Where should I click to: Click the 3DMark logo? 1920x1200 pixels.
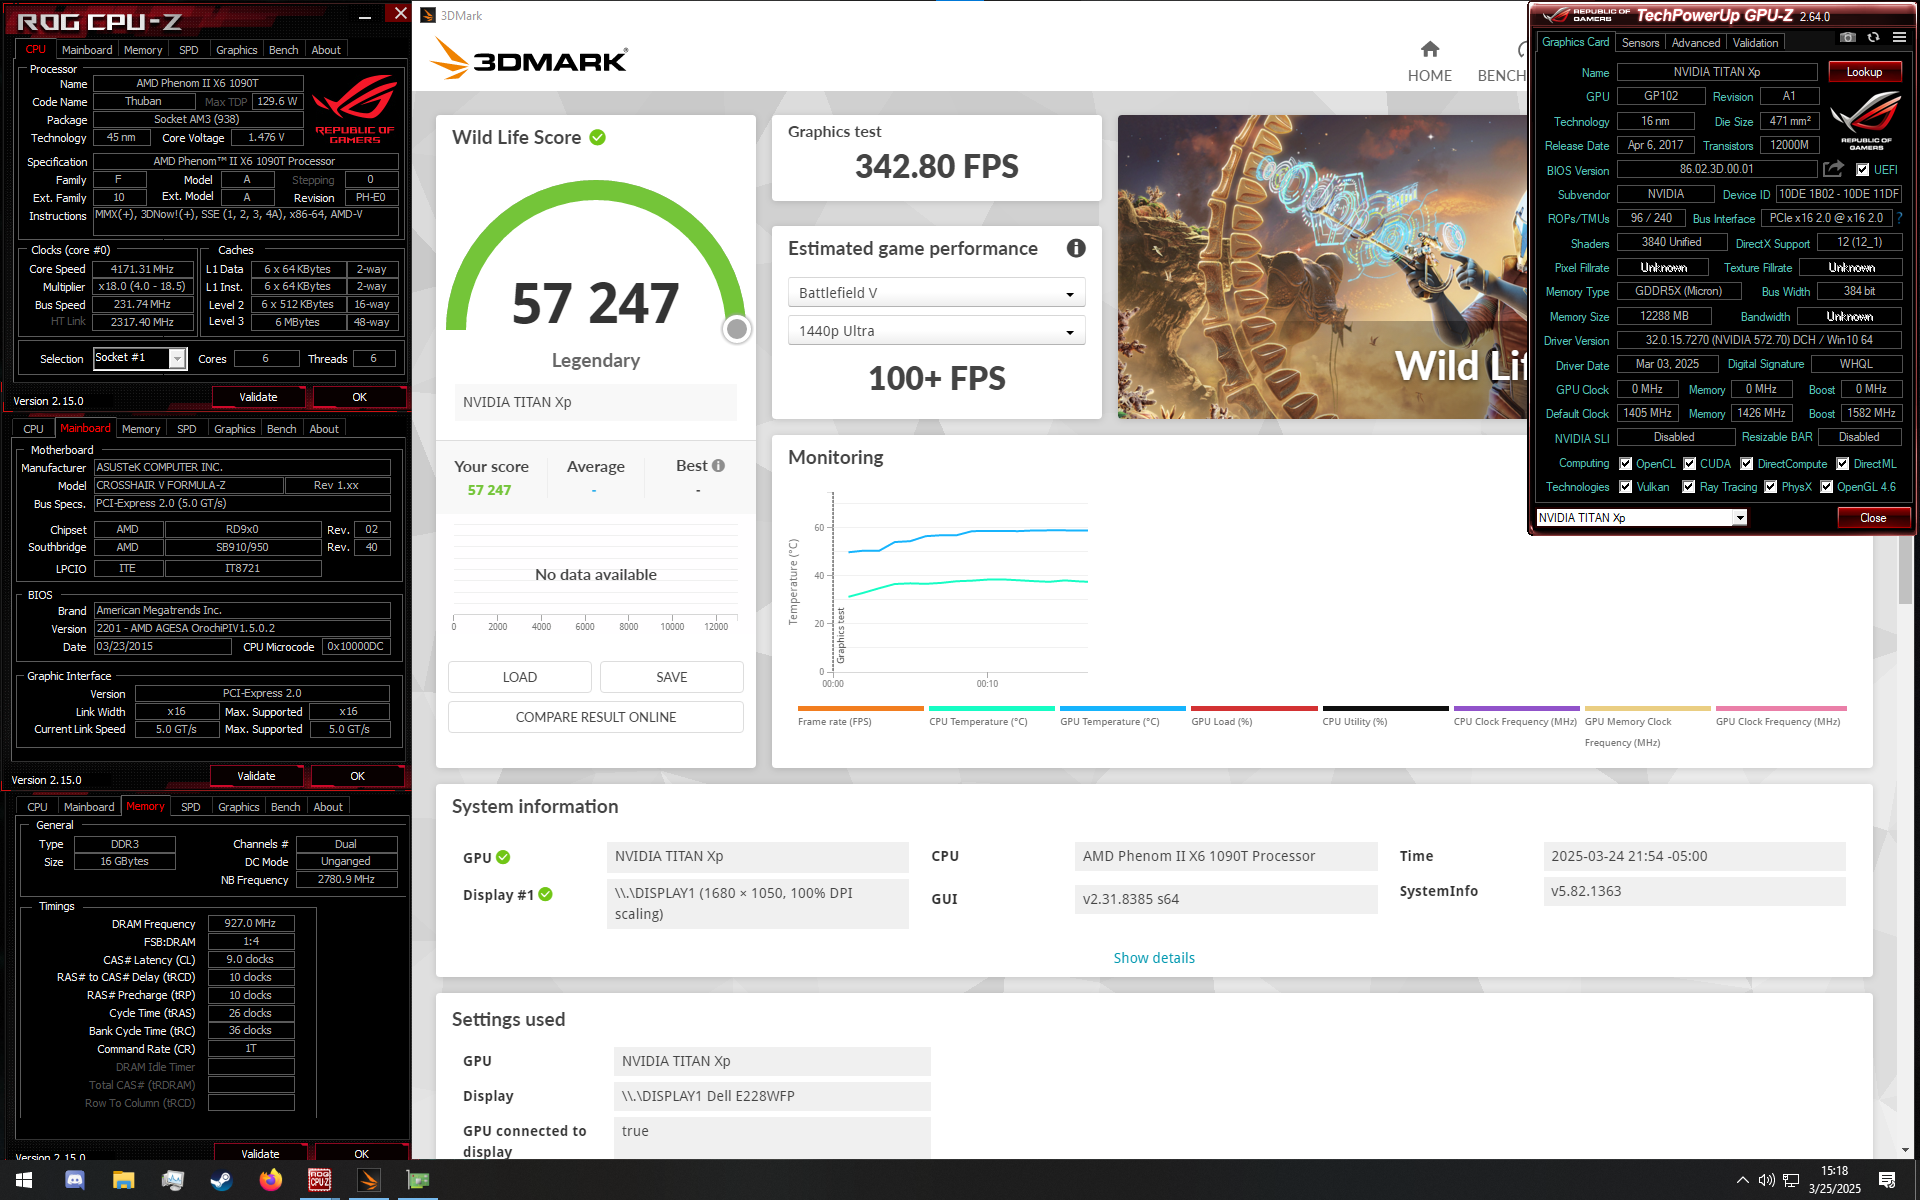pos(529,59)
